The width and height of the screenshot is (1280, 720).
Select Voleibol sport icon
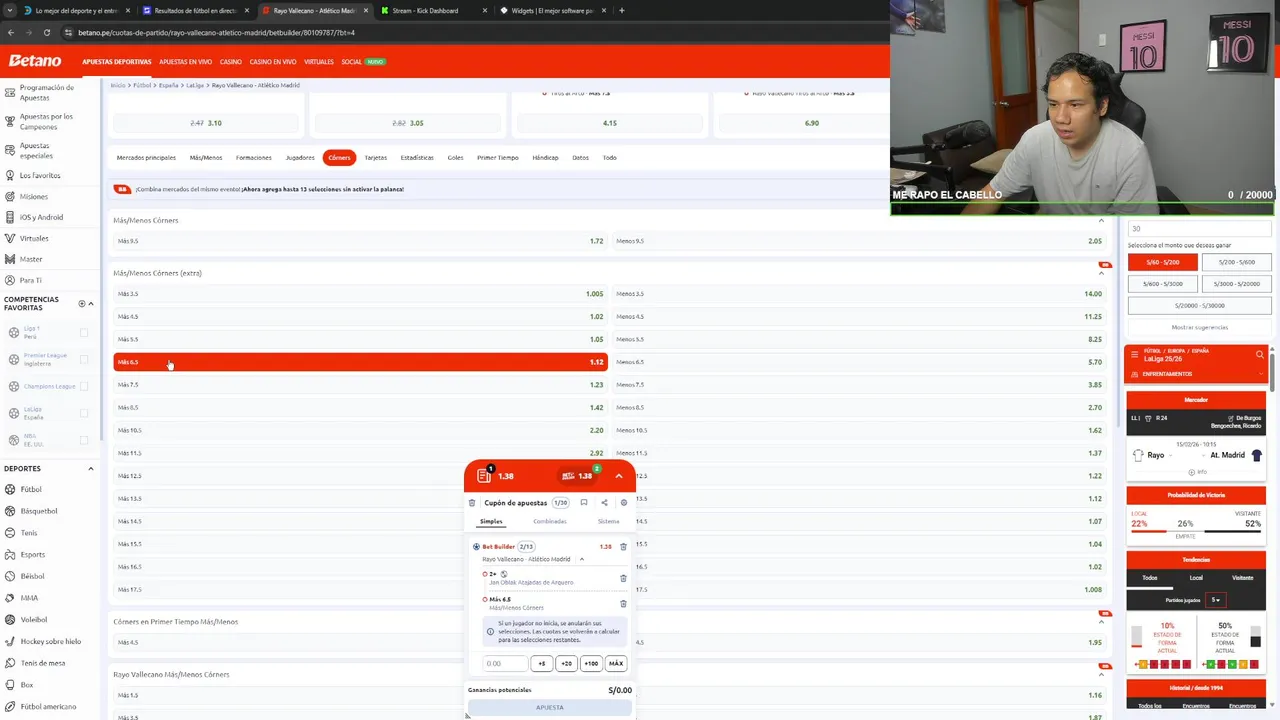pos(10,619)
